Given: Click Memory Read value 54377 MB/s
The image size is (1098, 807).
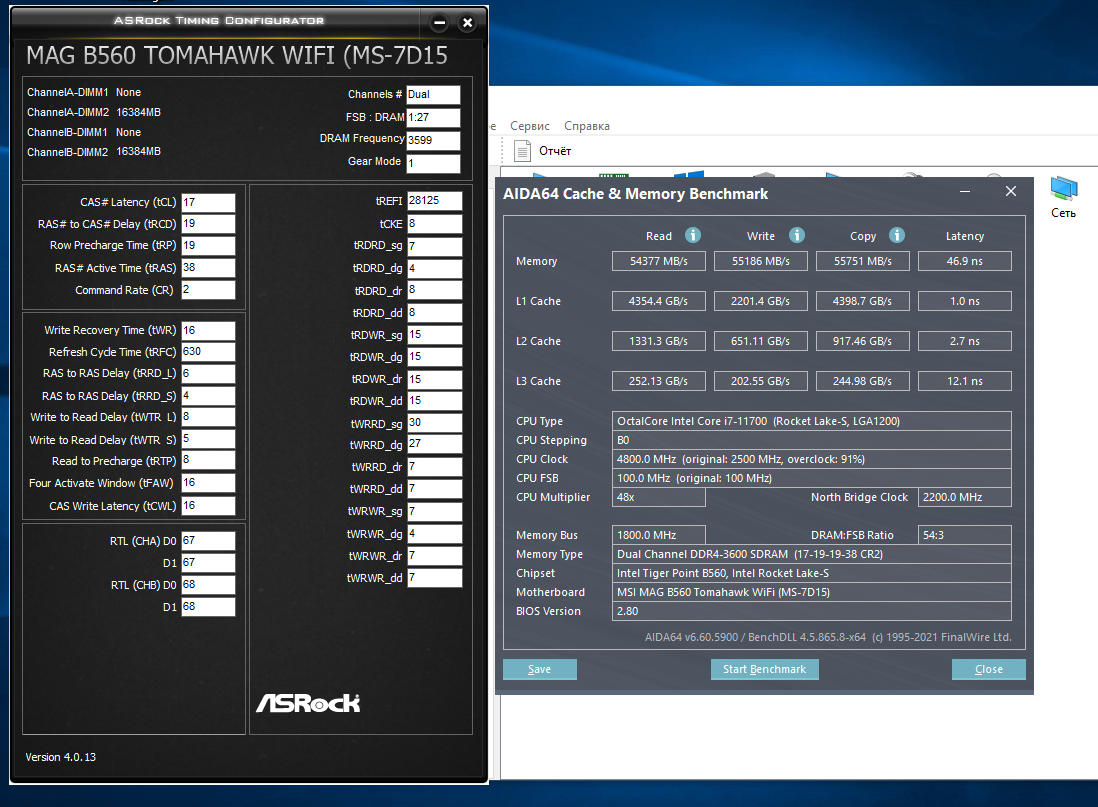Looking at the screenshot, I should click(x=659, y=261).
